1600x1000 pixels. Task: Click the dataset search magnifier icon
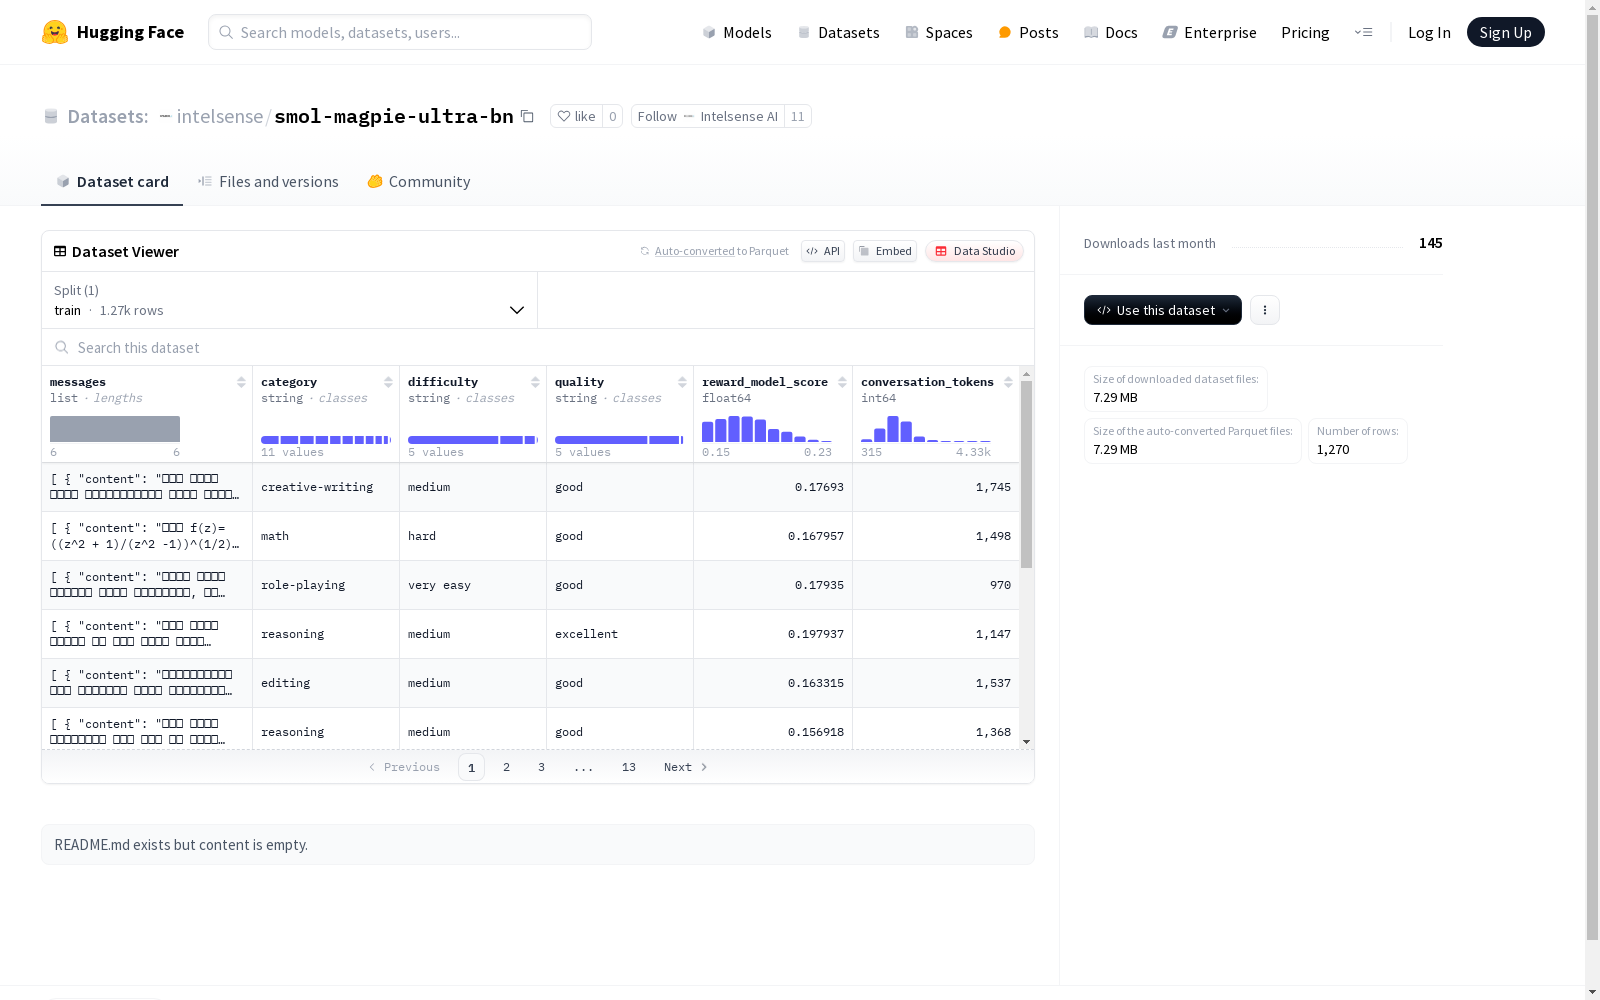pos(62,347)
